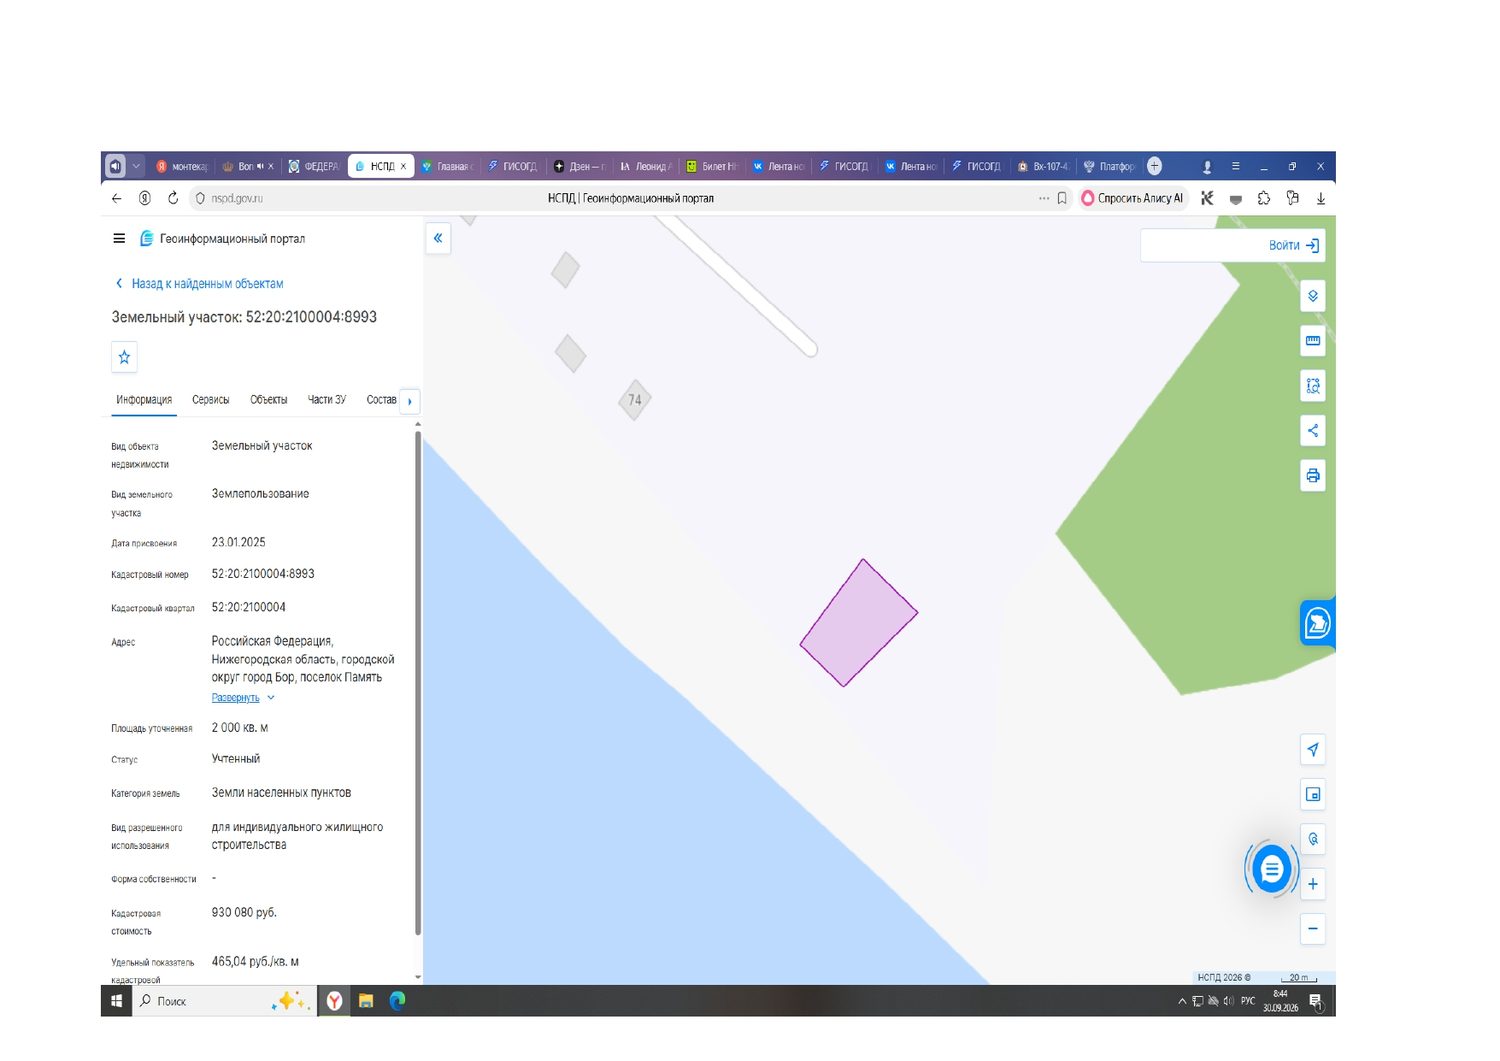This screenshot has width=1500, height=1061.
Task: Click Назад к найденным объектам link
Action: point(200,284)
